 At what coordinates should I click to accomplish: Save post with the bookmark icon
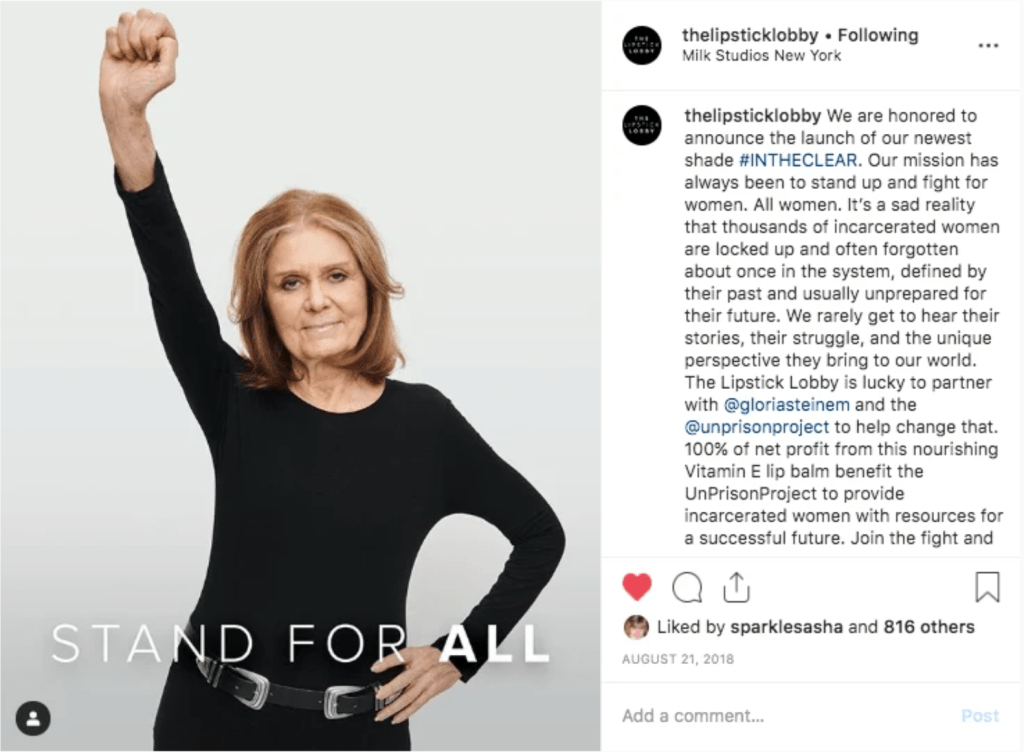pos(987,586)
